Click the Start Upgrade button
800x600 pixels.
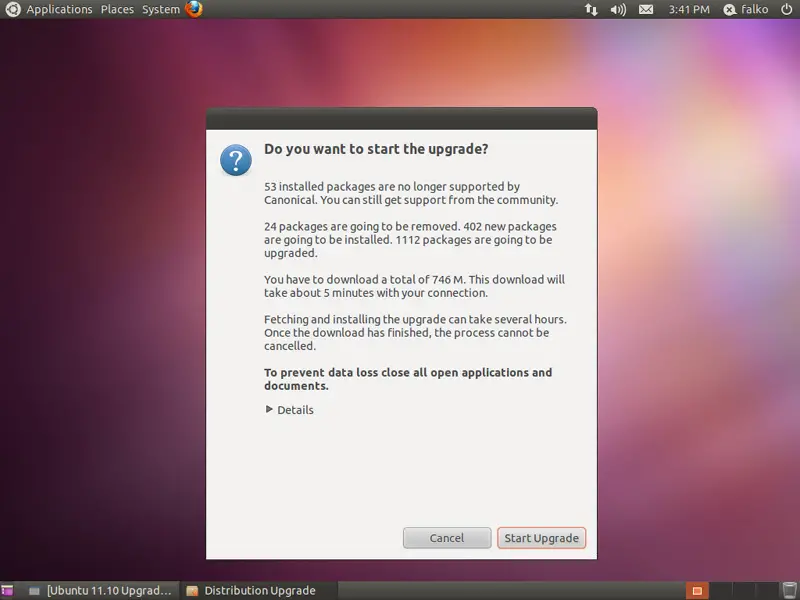pyautogui.click(x=541, y=538)
